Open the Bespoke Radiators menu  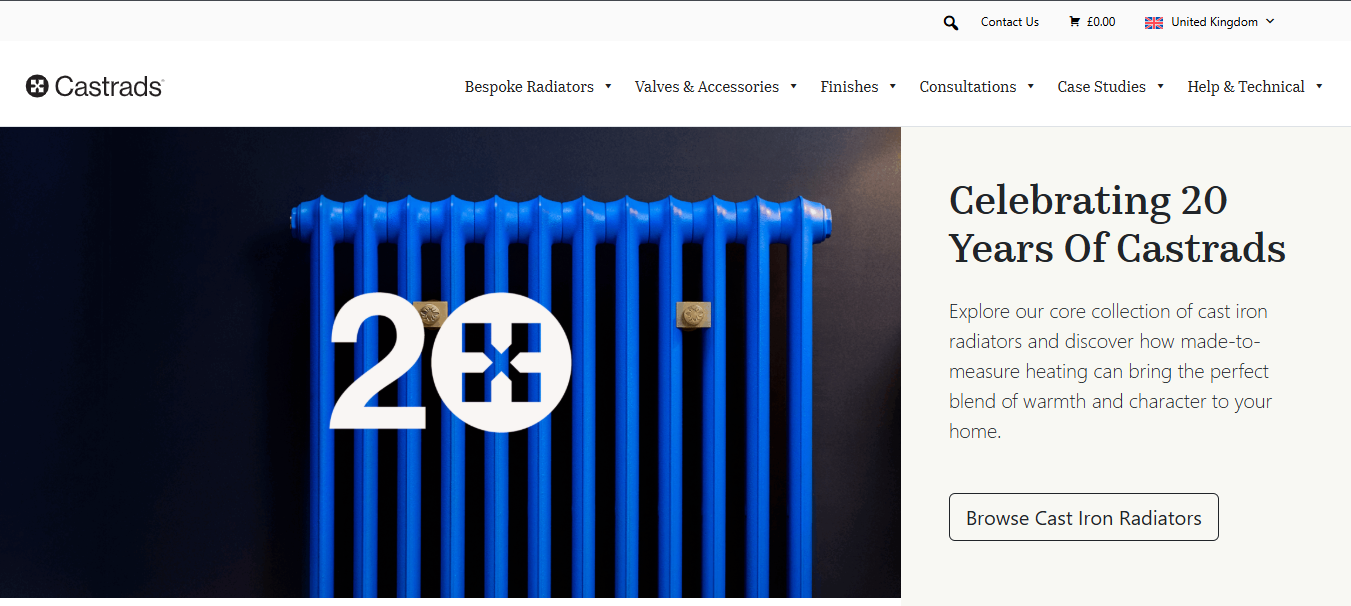pos(529,87)
